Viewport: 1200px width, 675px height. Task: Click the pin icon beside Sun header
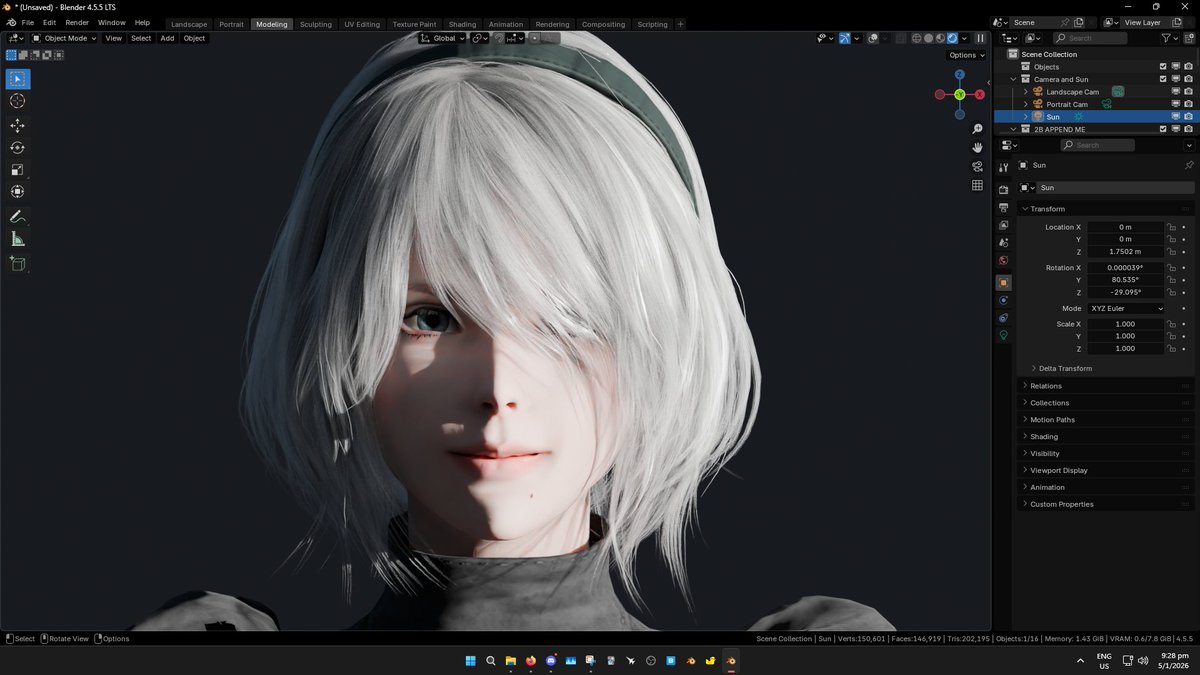[1188, 165]
